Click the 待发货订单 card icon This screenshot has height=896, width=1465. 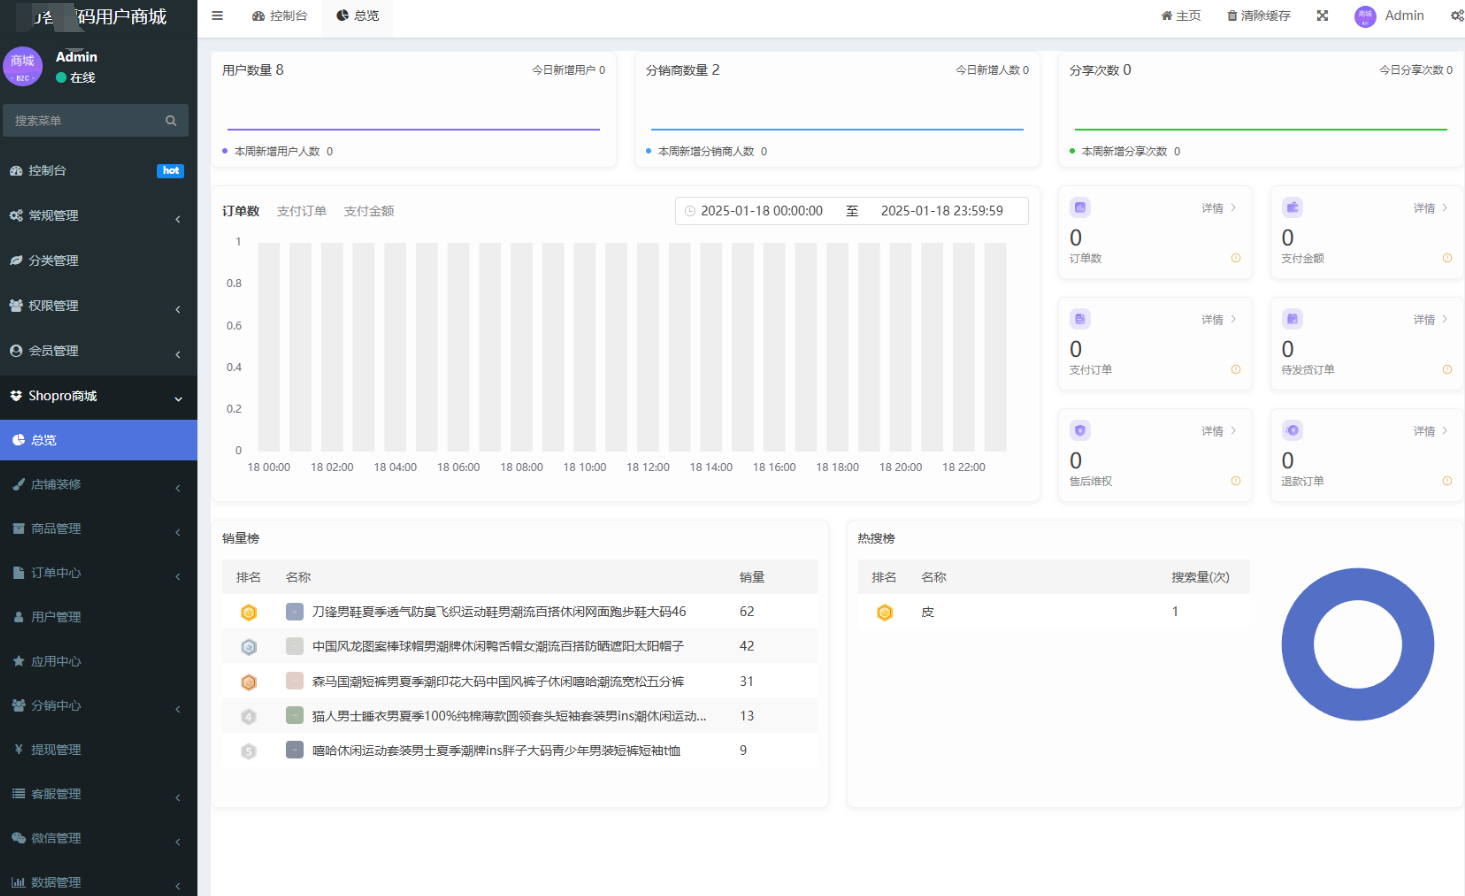[1292, 319]
